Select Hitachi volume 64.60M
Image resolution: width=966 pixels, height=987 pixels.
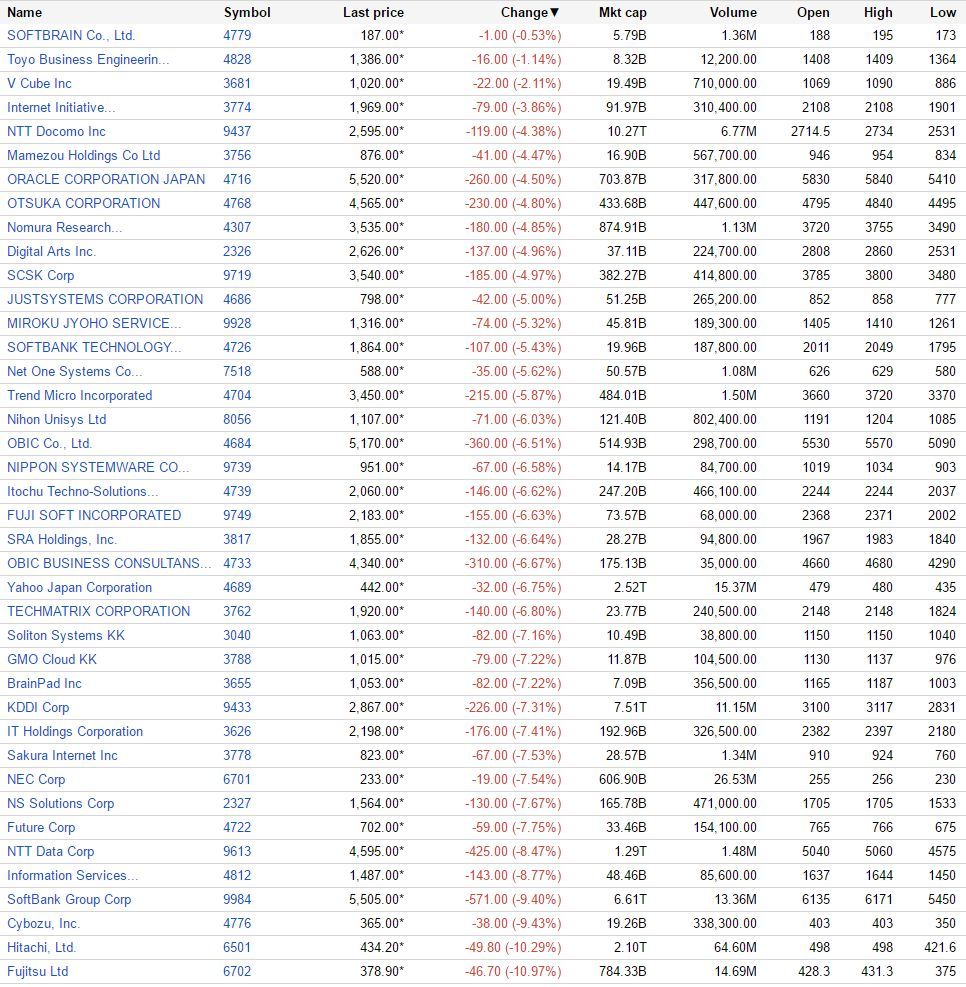coord(735,947)
